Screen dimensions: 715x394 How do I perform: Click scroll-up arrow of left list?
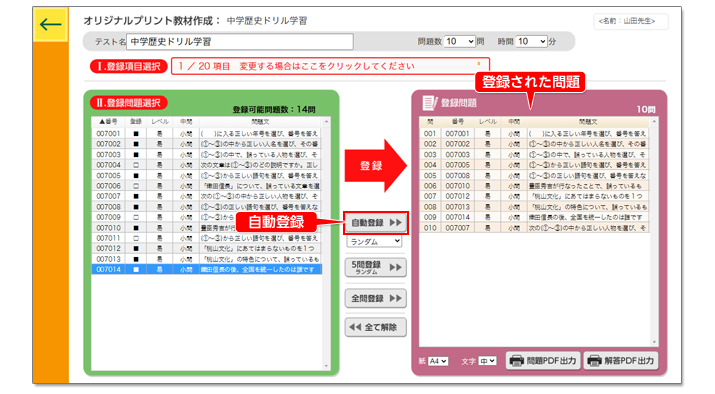(x=326, y=122)
